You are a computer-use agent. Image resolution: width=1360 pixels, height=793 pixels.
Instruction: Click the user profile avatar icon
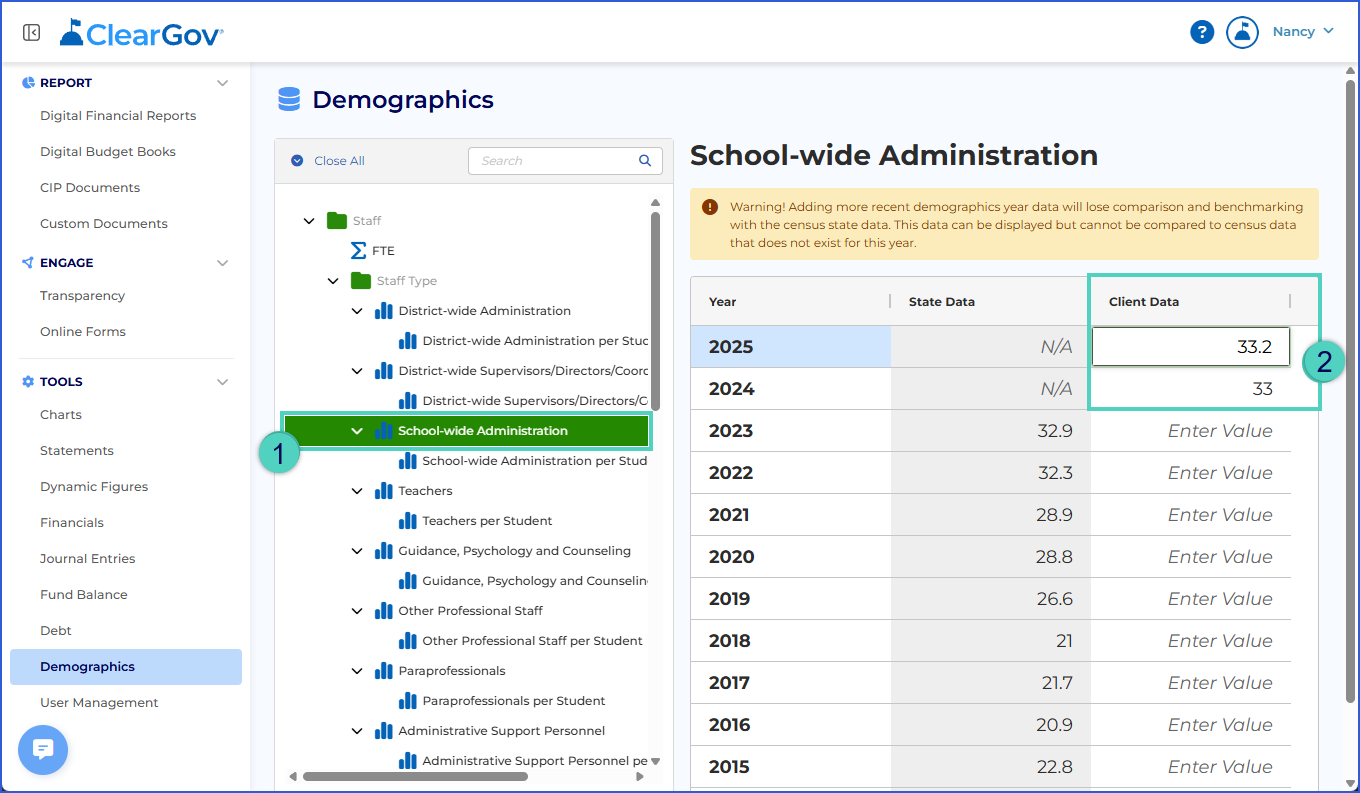pos(1242,32)
